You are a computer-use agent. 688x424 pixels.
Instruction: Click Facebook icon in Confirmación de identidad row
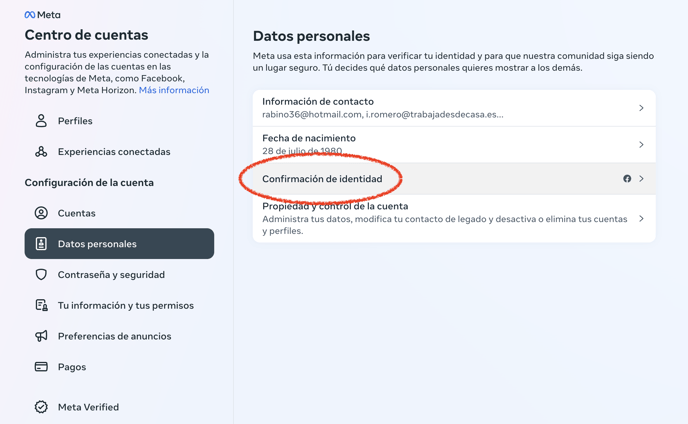627,179
